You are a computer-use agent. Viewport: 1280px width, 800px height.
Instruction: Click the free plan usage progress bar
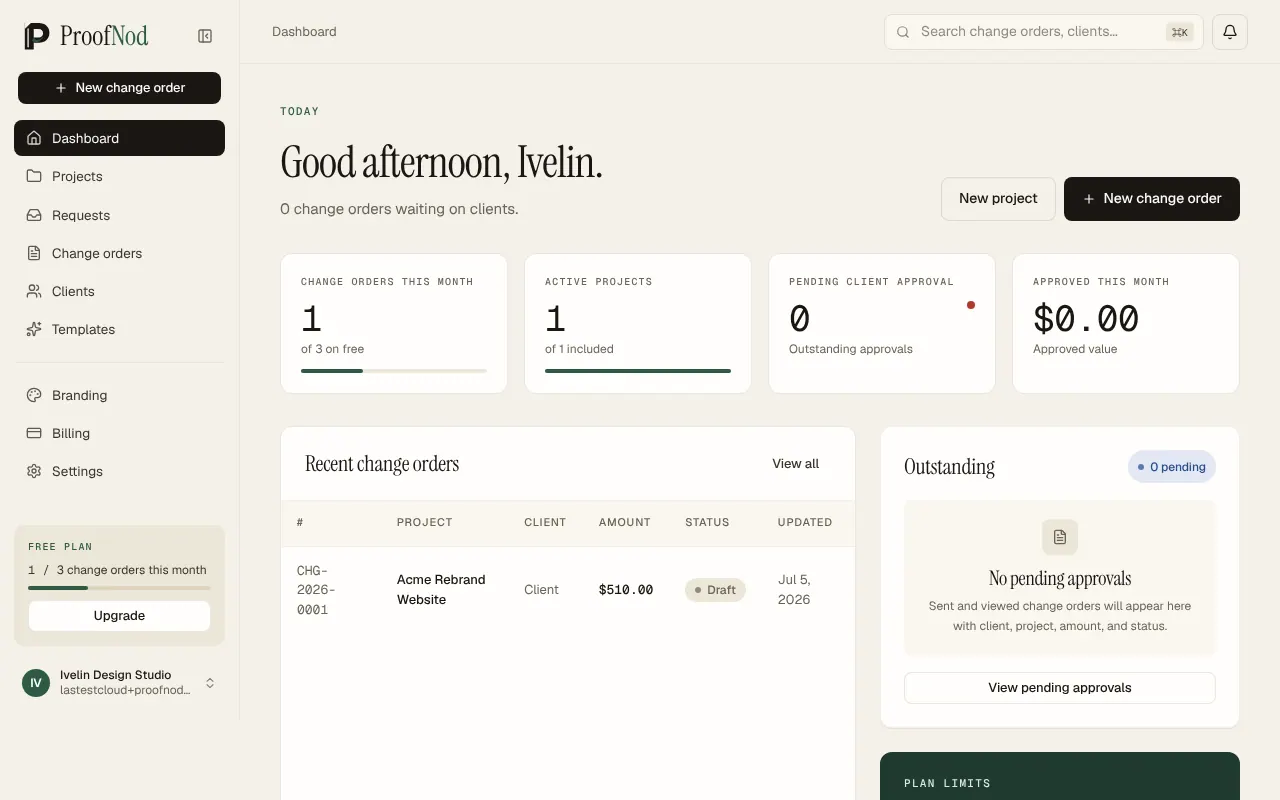click(119, 588)
